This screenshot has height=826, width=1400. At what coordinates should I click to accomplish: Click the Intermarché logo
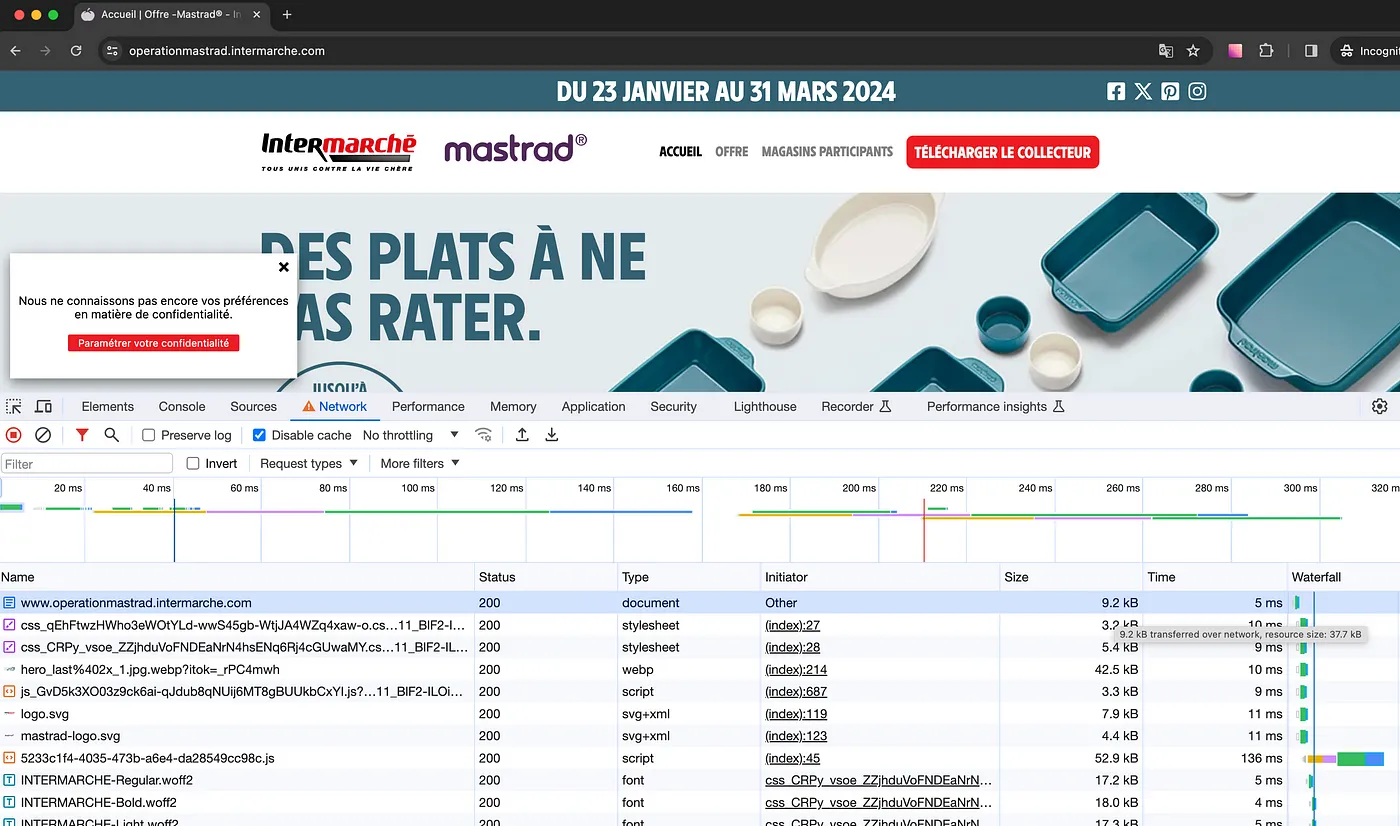click(338, 152)
